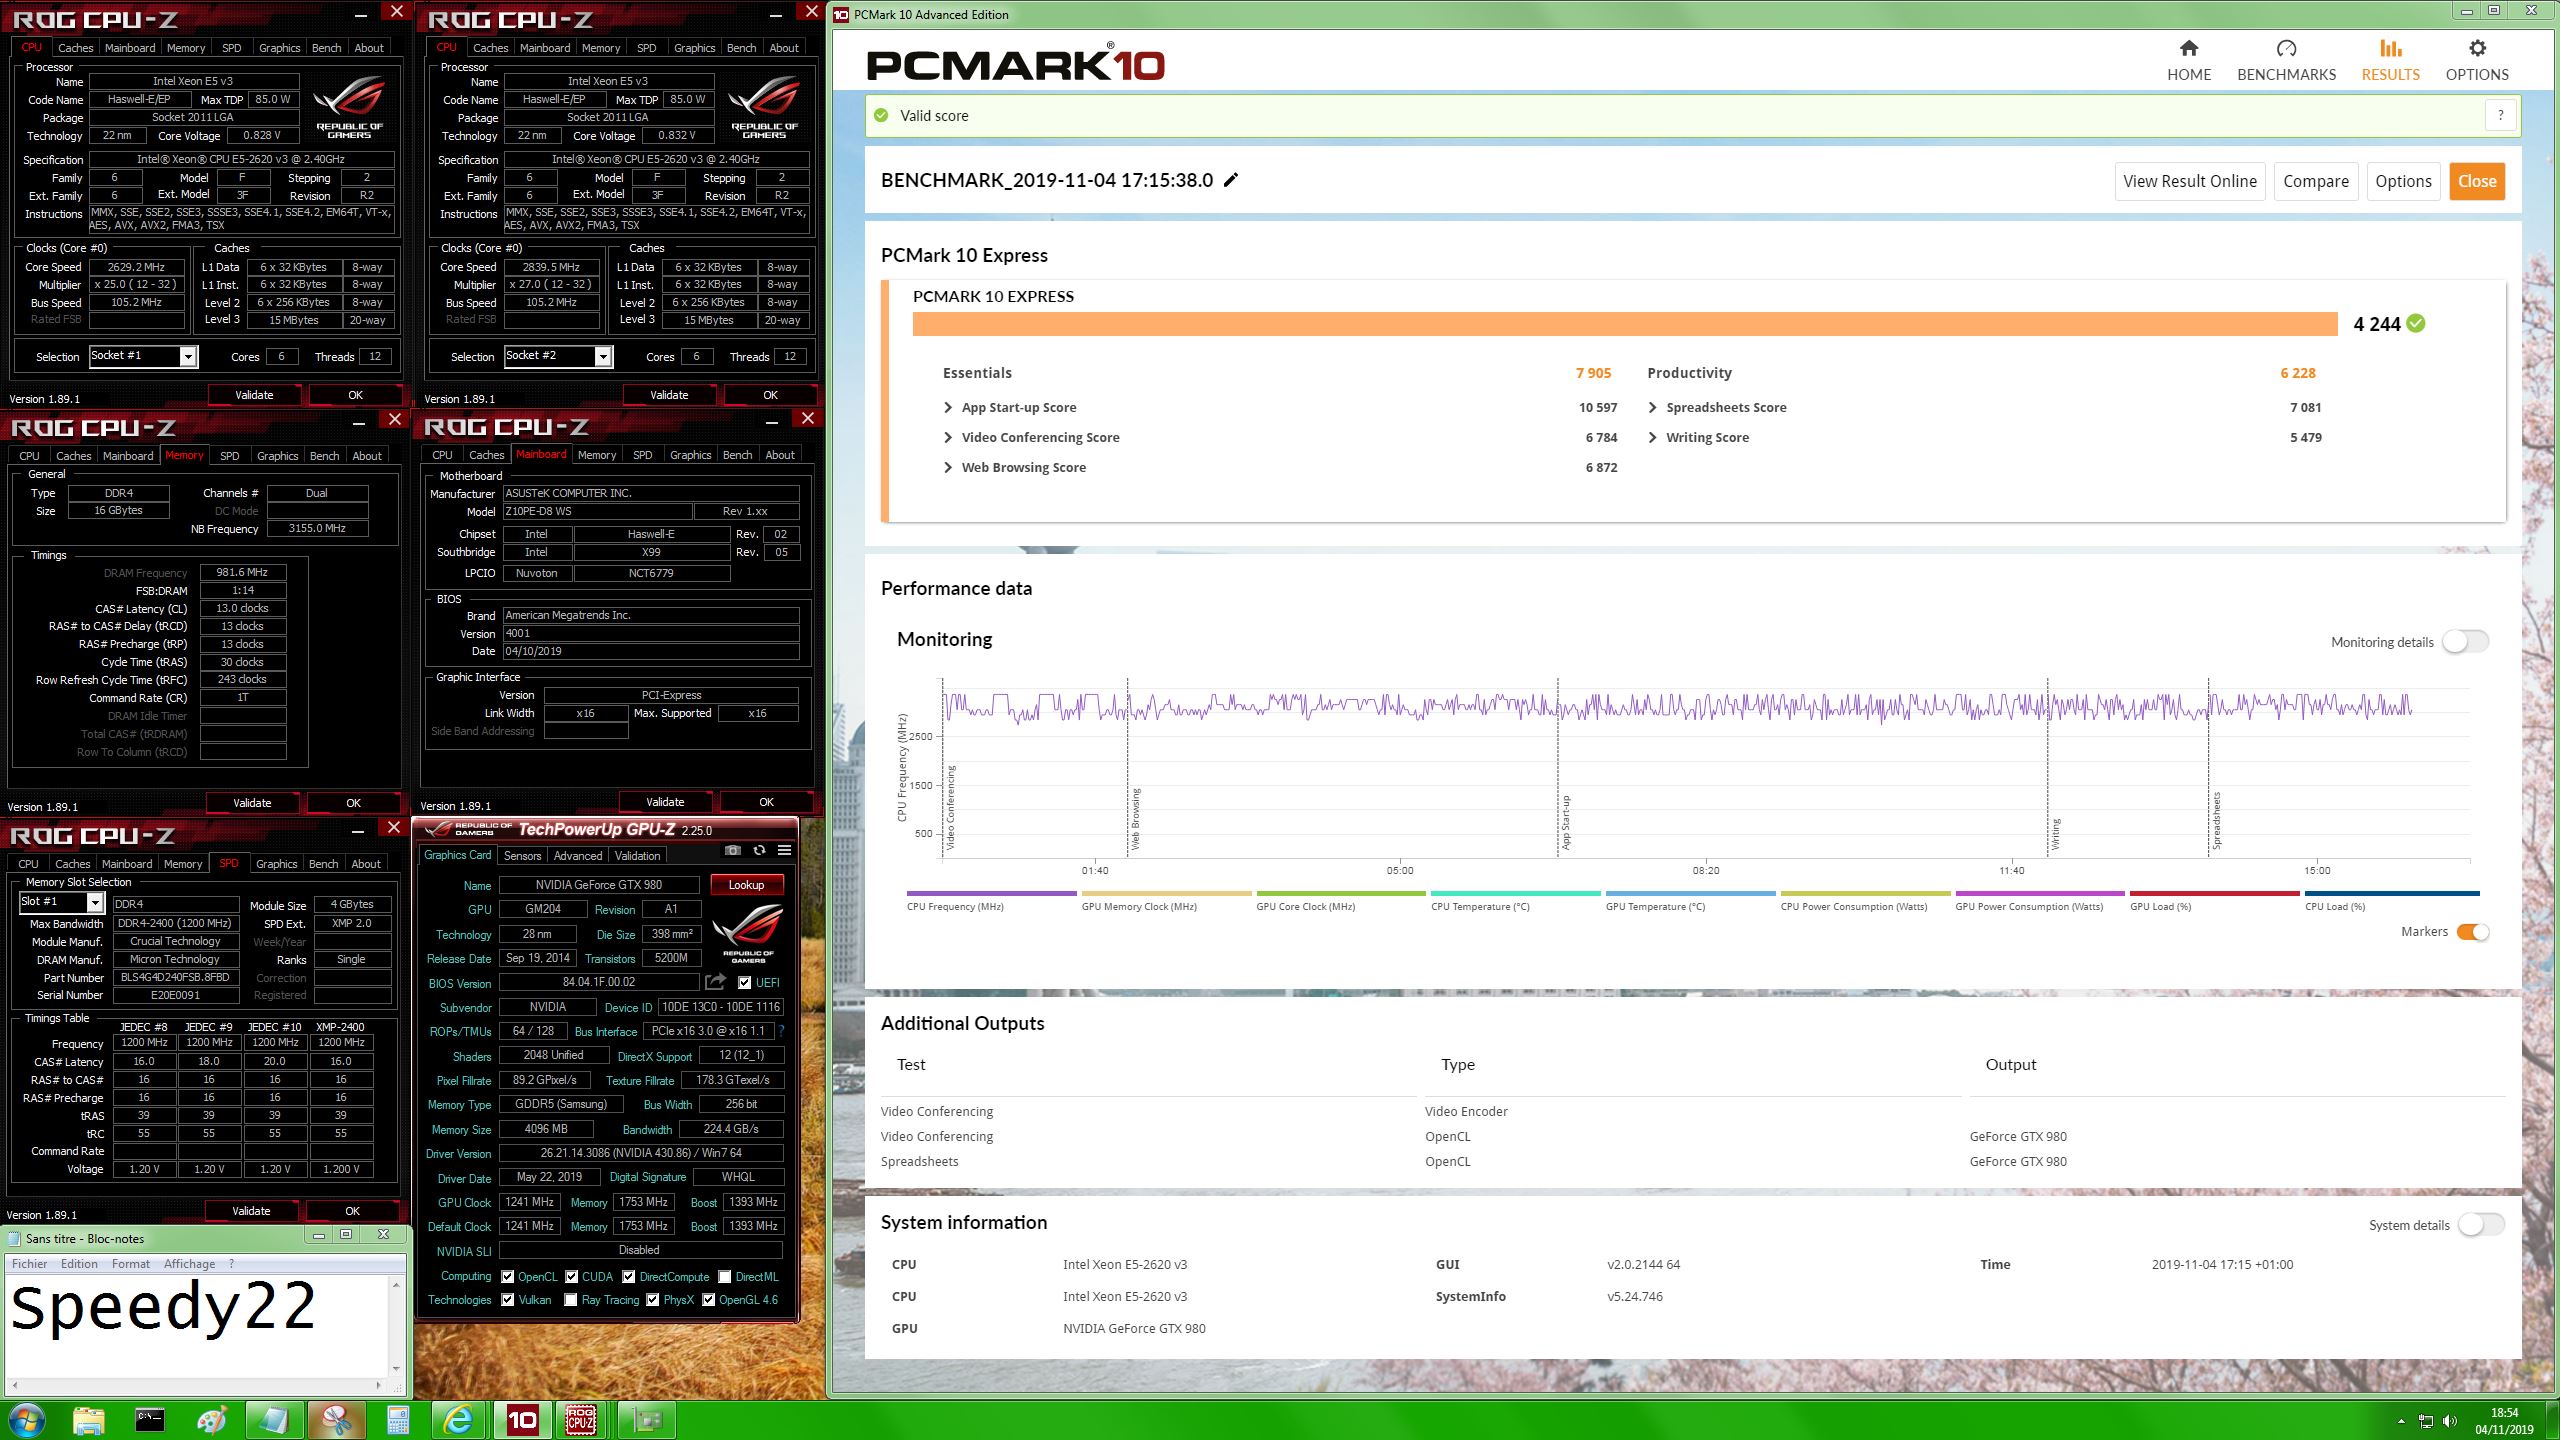Open Format menu in Bloc-notes
This screenshot has height=1440, width=2560.
(131, 1263)
